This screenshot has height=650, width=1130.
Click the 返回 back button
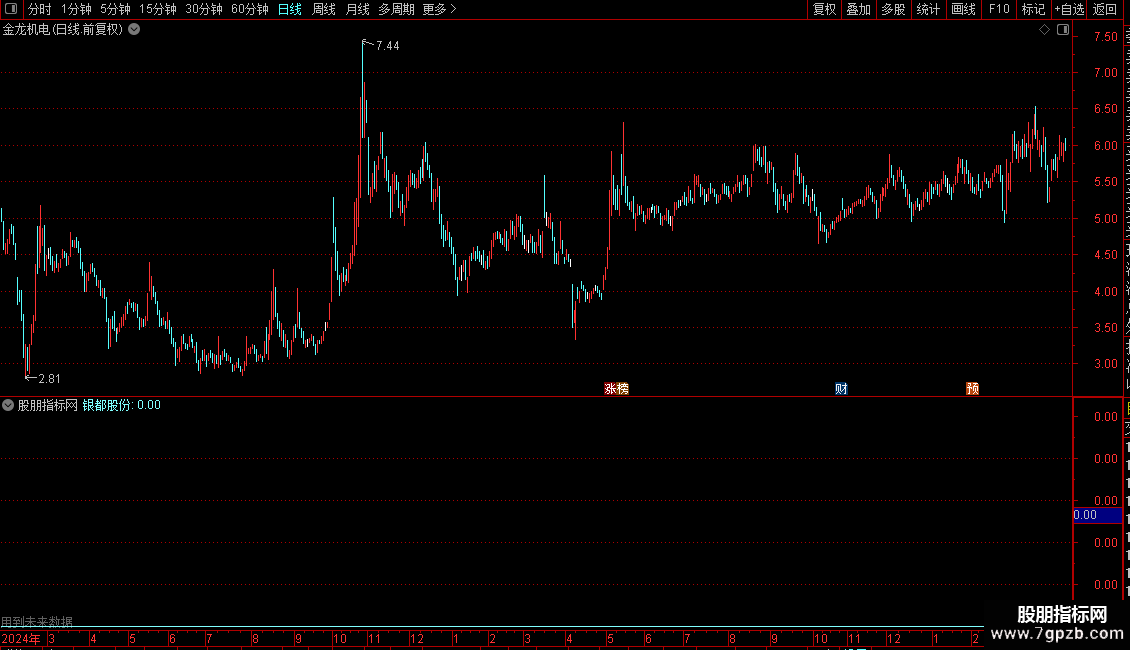pyautogui.click(x=1105, y=9)
